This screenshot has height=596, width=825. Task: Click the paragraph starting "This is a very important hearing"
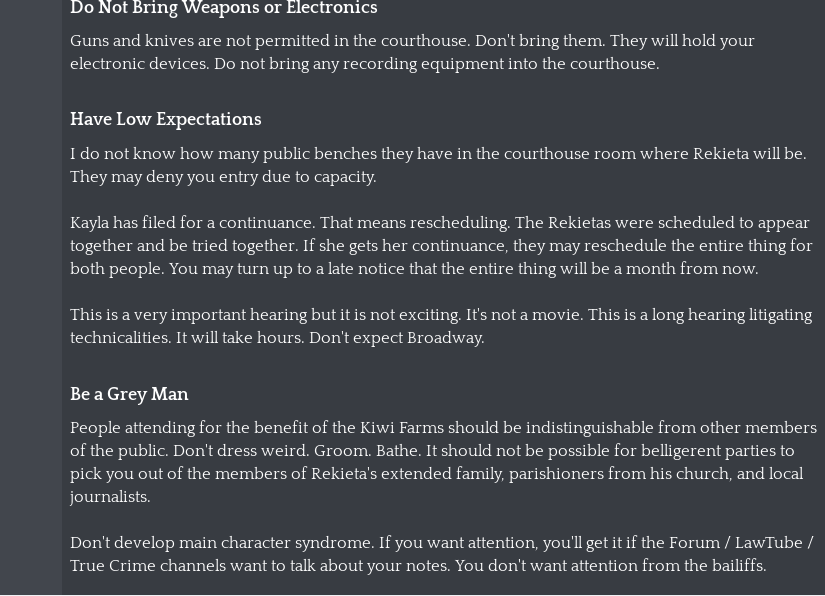pos(440,326)
